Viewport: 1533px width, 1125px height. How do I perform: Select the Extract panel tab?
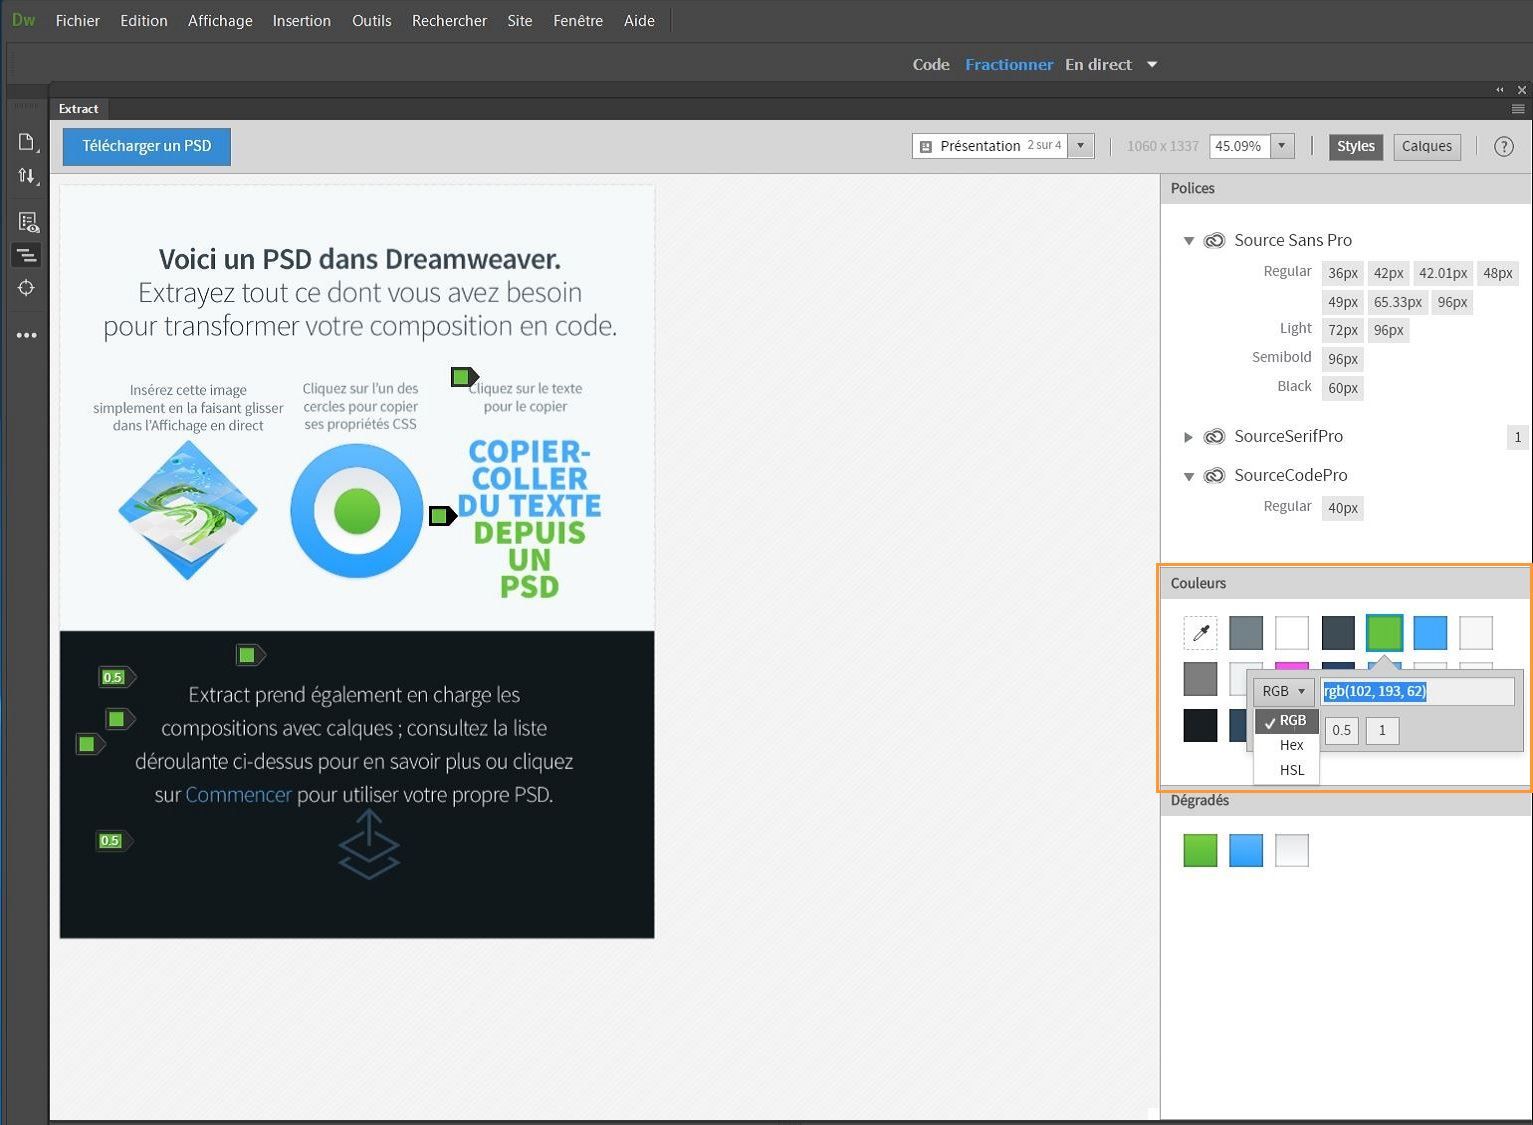click(x=79, y=109)
